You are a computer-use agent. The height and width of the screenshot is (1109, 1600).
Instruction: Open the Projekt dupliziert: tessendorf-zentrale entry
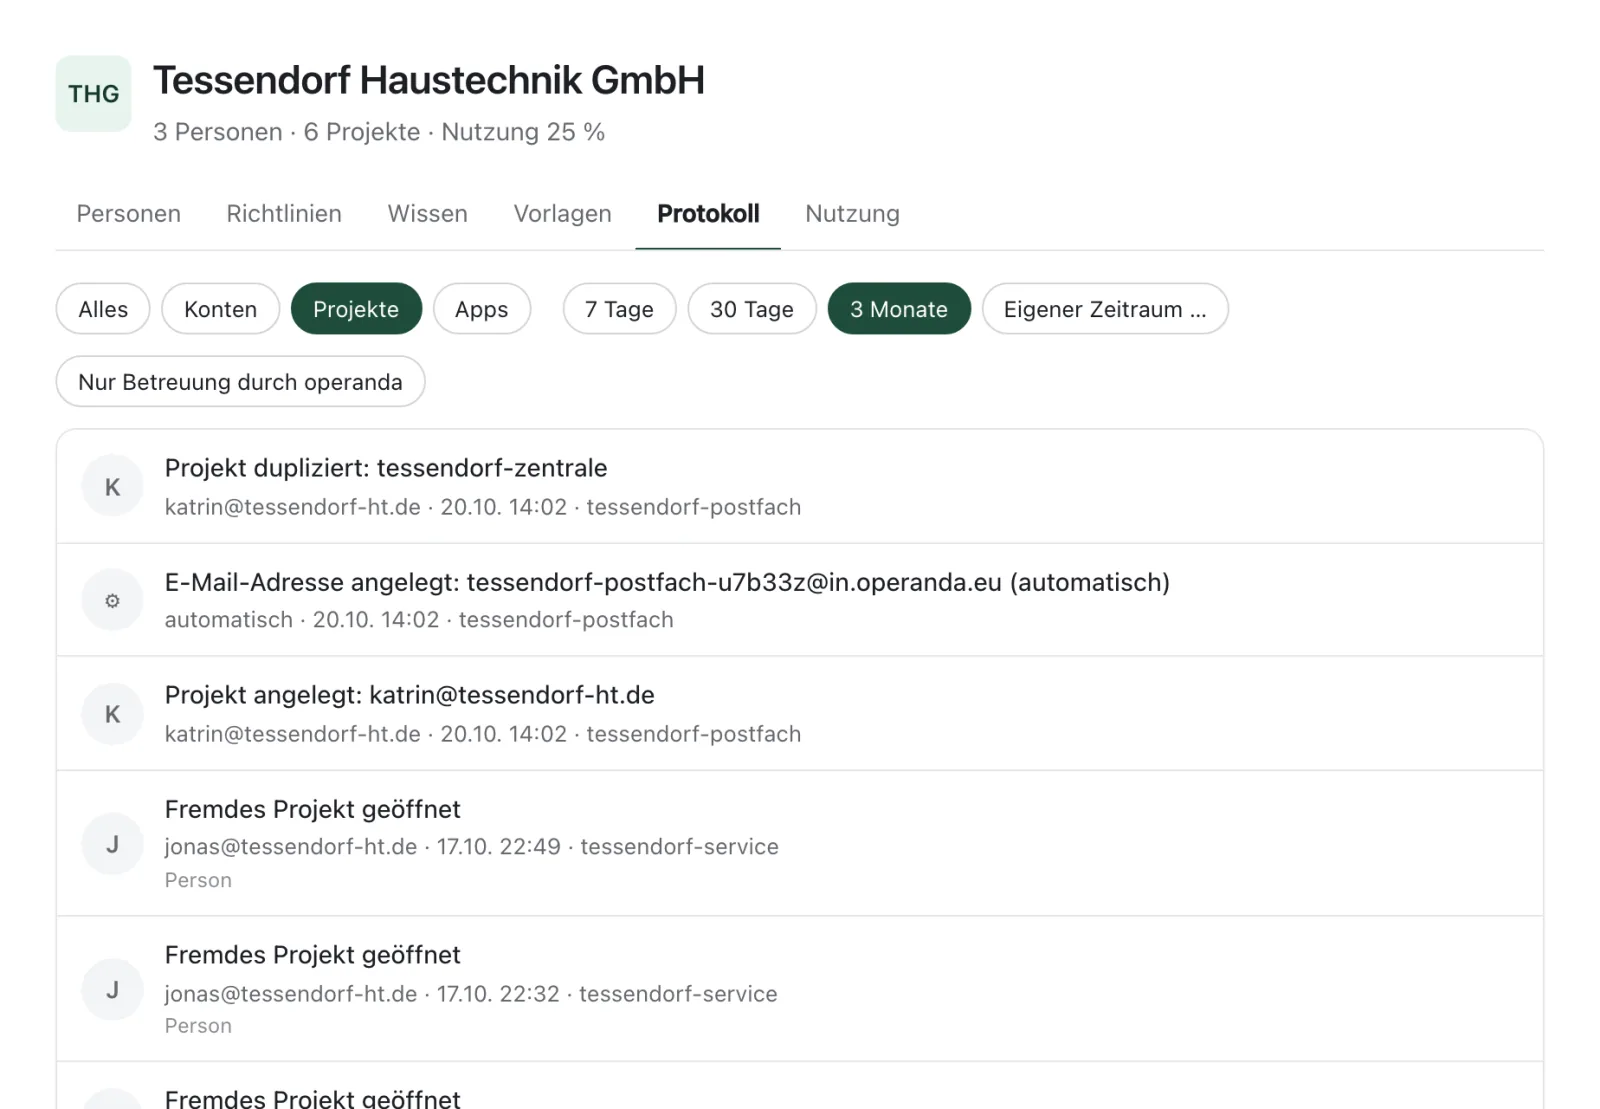coord(800,487)
